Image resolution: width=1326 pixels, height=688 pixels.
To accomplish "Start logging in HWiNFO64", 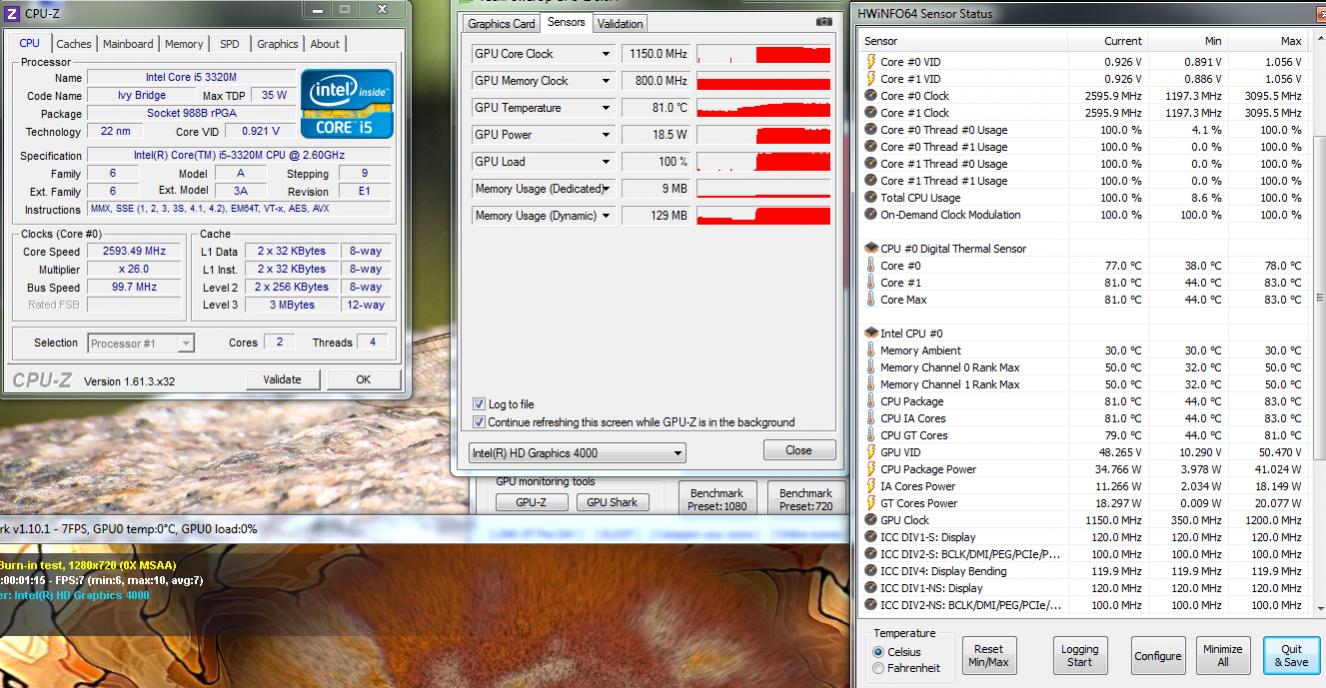I will point(1079,656).
